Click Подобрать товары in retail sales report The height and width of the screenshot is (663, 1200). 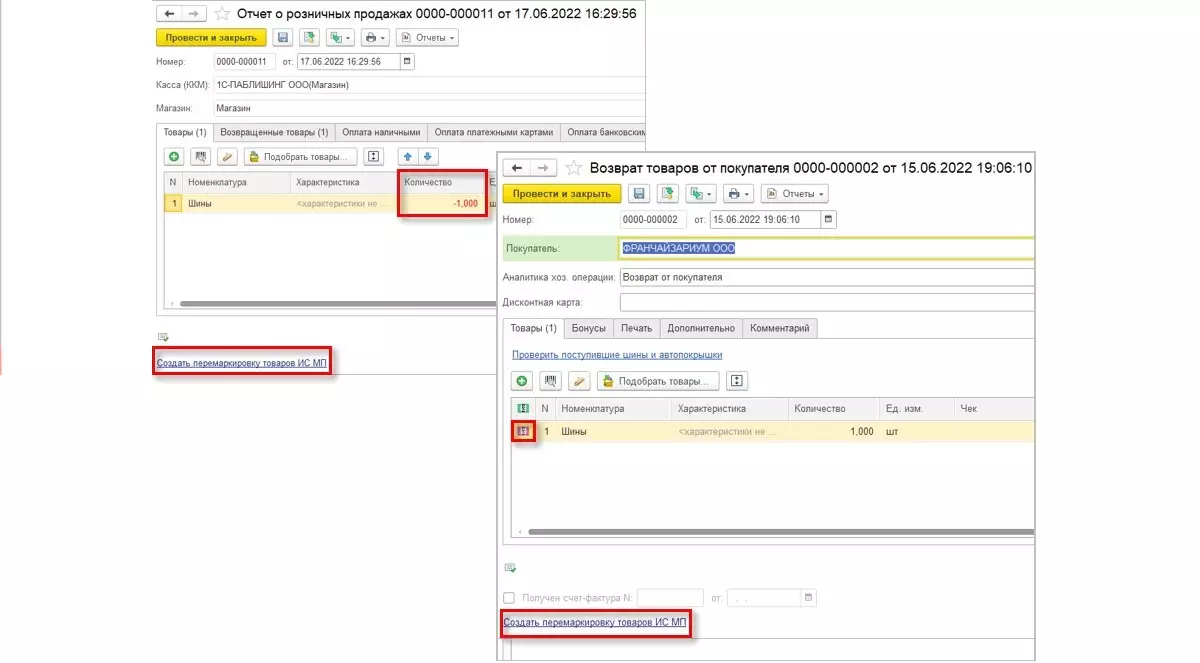click(x=300, y=157)
